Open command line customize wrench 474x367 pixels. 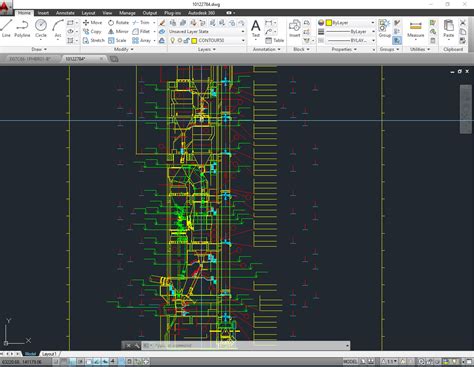(137, 346)
